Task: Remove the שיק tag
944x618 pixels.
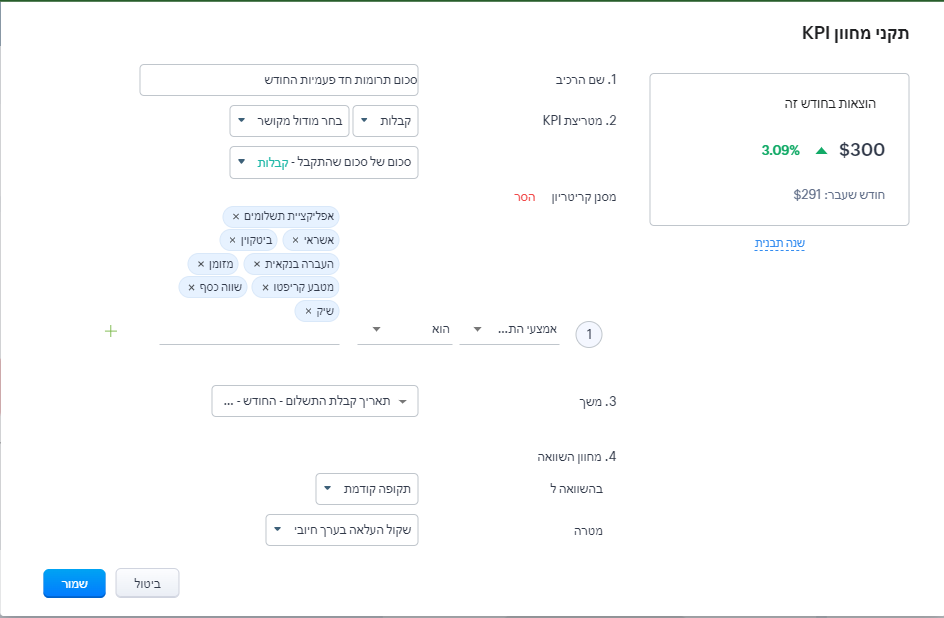Action: click(308, 311)
